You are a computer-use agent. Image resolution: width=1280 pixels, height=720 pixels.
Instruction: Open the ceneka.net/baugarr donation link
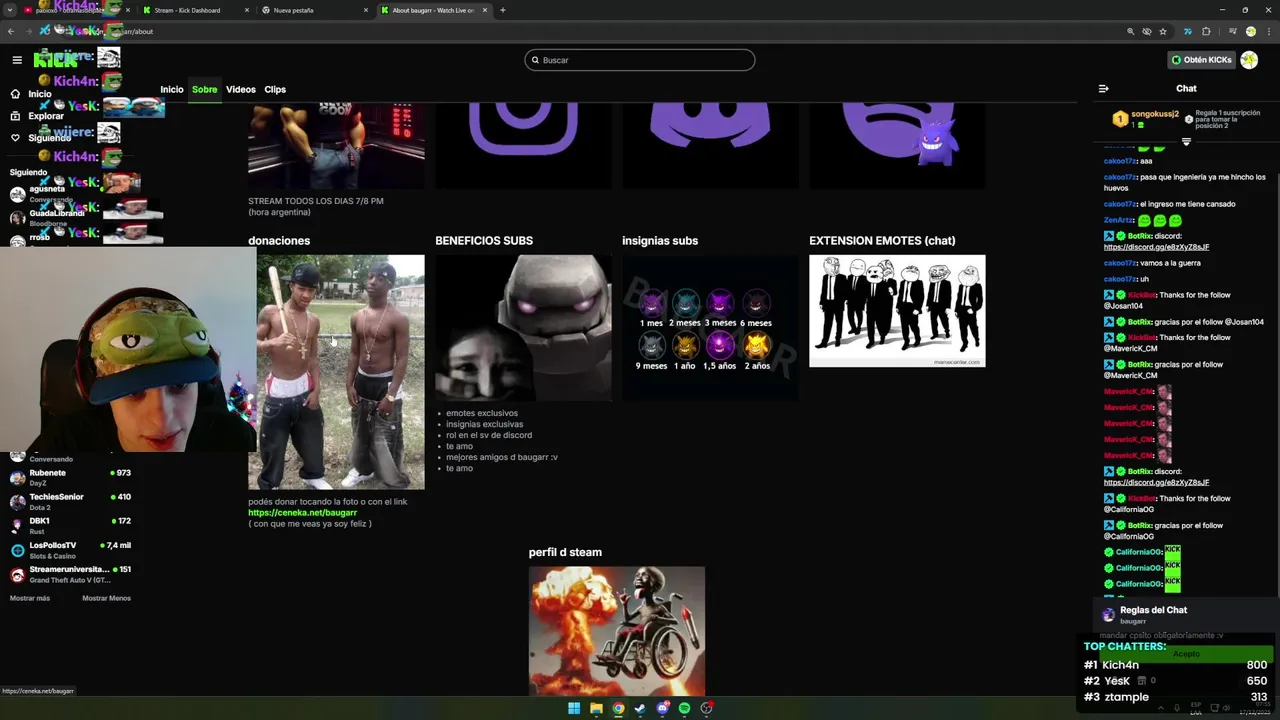click(x=302, y=513)
